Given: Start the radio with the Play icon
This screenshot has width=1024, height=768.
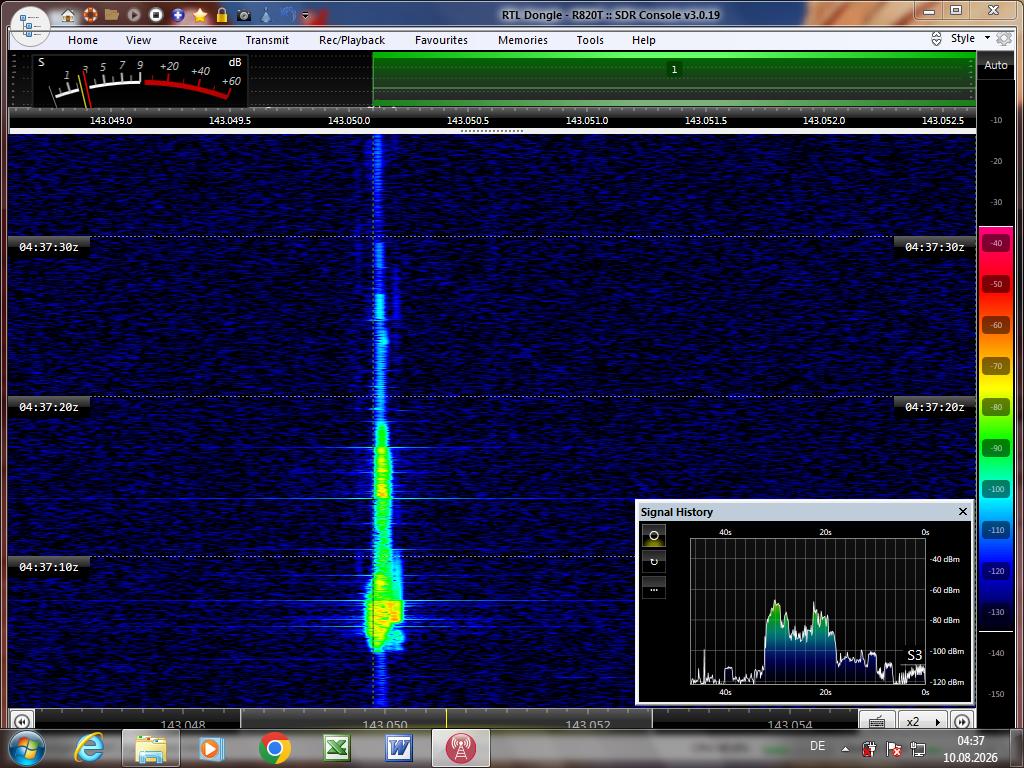Looking at the screenshot, I should pyautogui.click(x=134, y=14).
